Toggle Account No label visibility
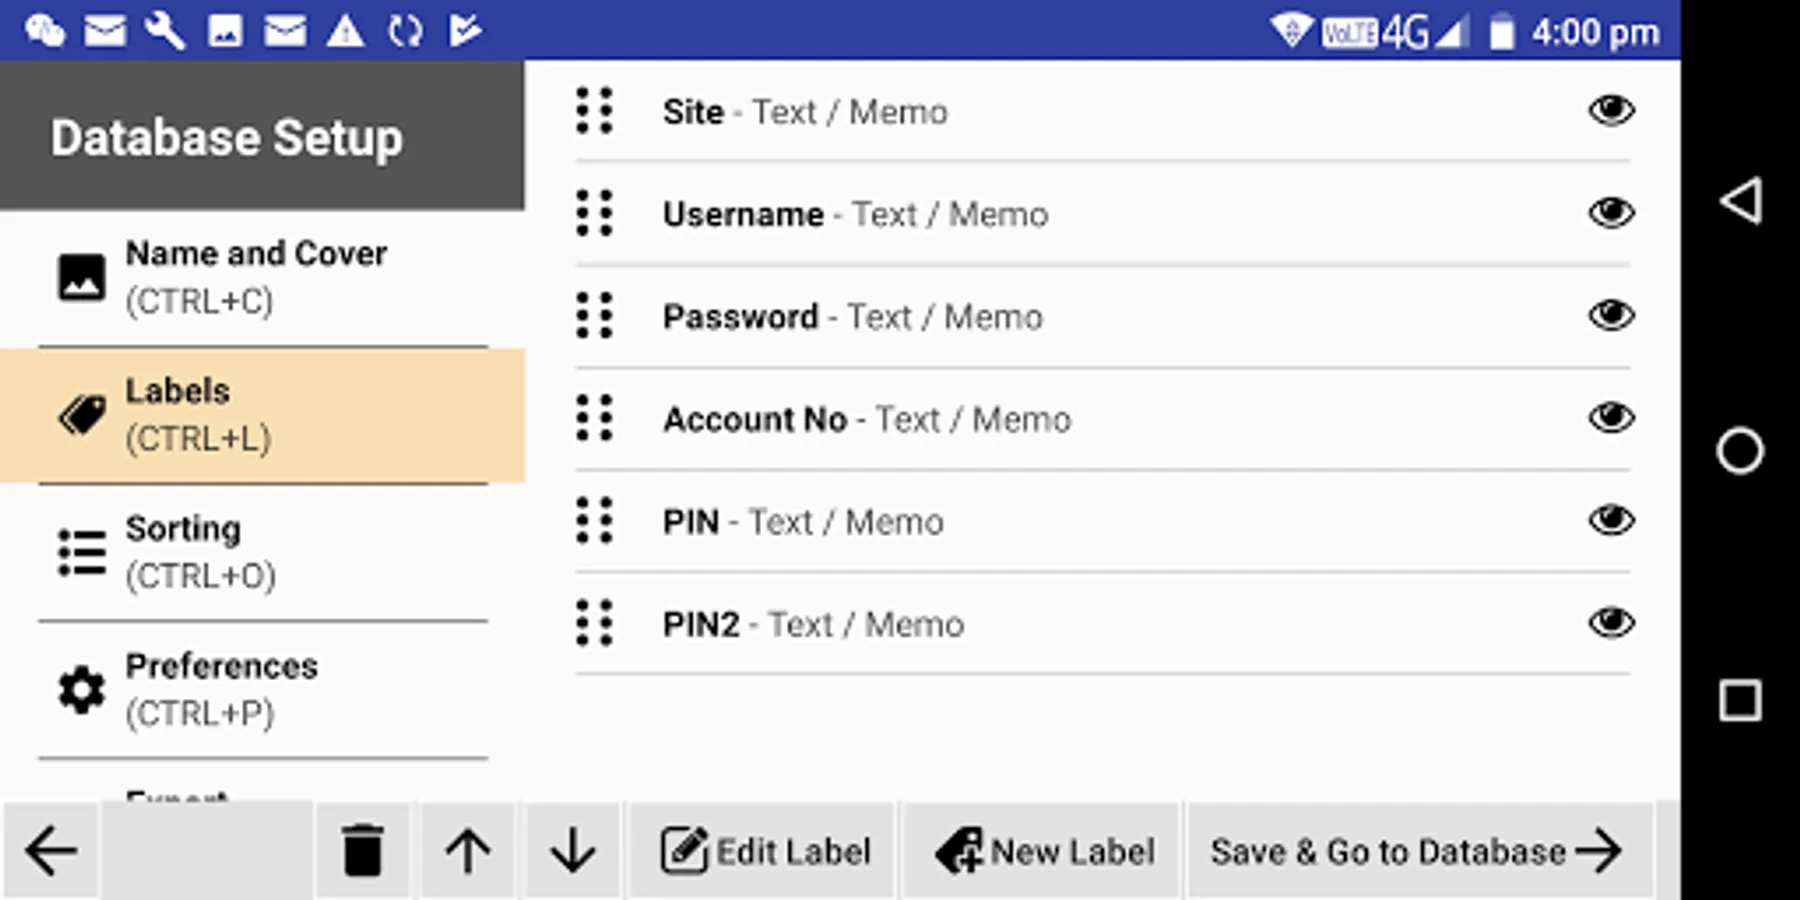 point(1611,418)
